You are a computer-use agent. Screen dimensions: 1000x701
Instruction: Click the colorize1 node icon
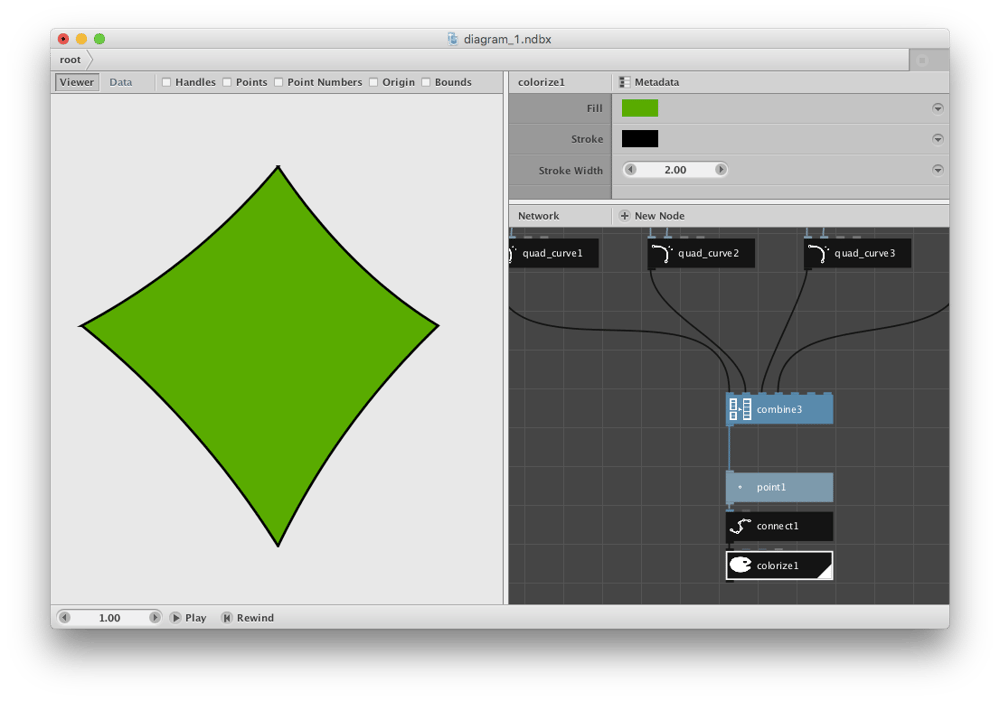pos(740,565)
